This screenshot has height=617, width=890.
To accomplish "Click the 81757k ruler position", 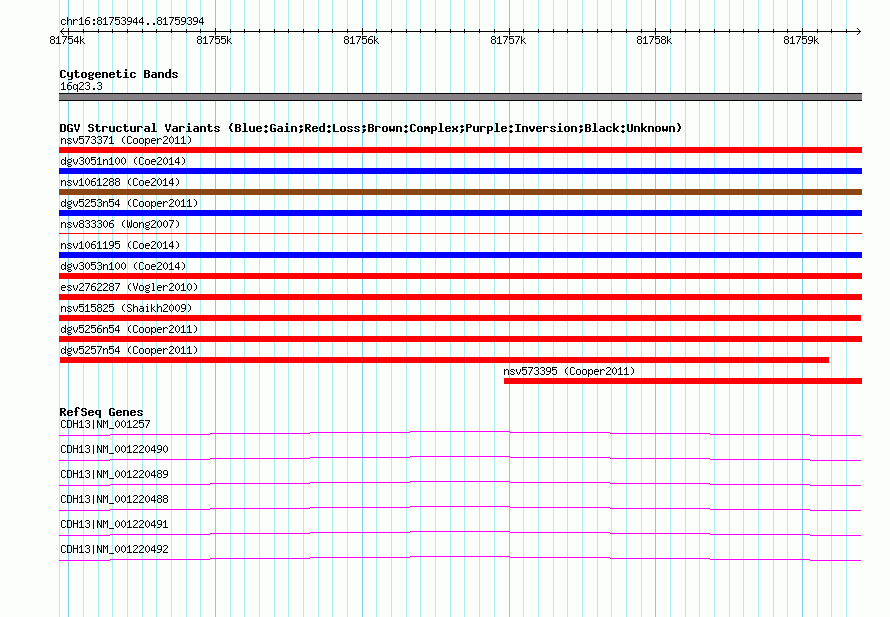I will coord(508,40).
